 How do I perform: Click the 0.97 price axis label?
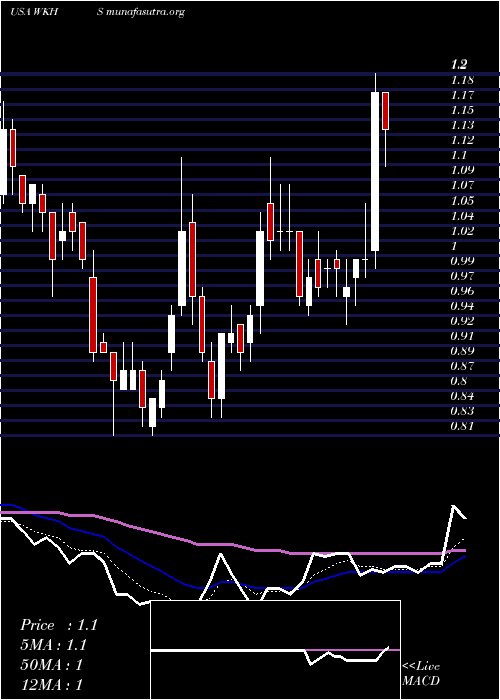click(462, 276)
